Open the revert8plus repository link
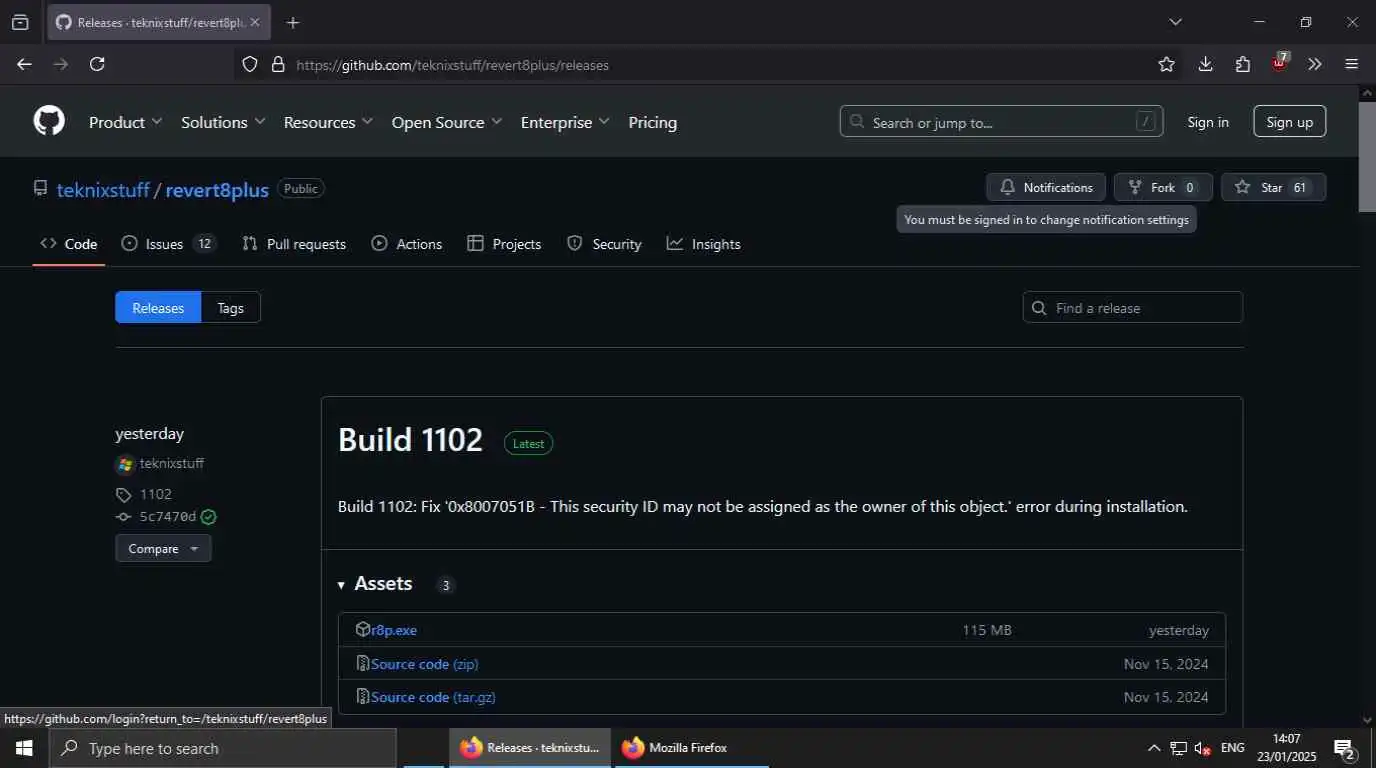Screen dimensions: 1376x768 click(x=217, y=189)
